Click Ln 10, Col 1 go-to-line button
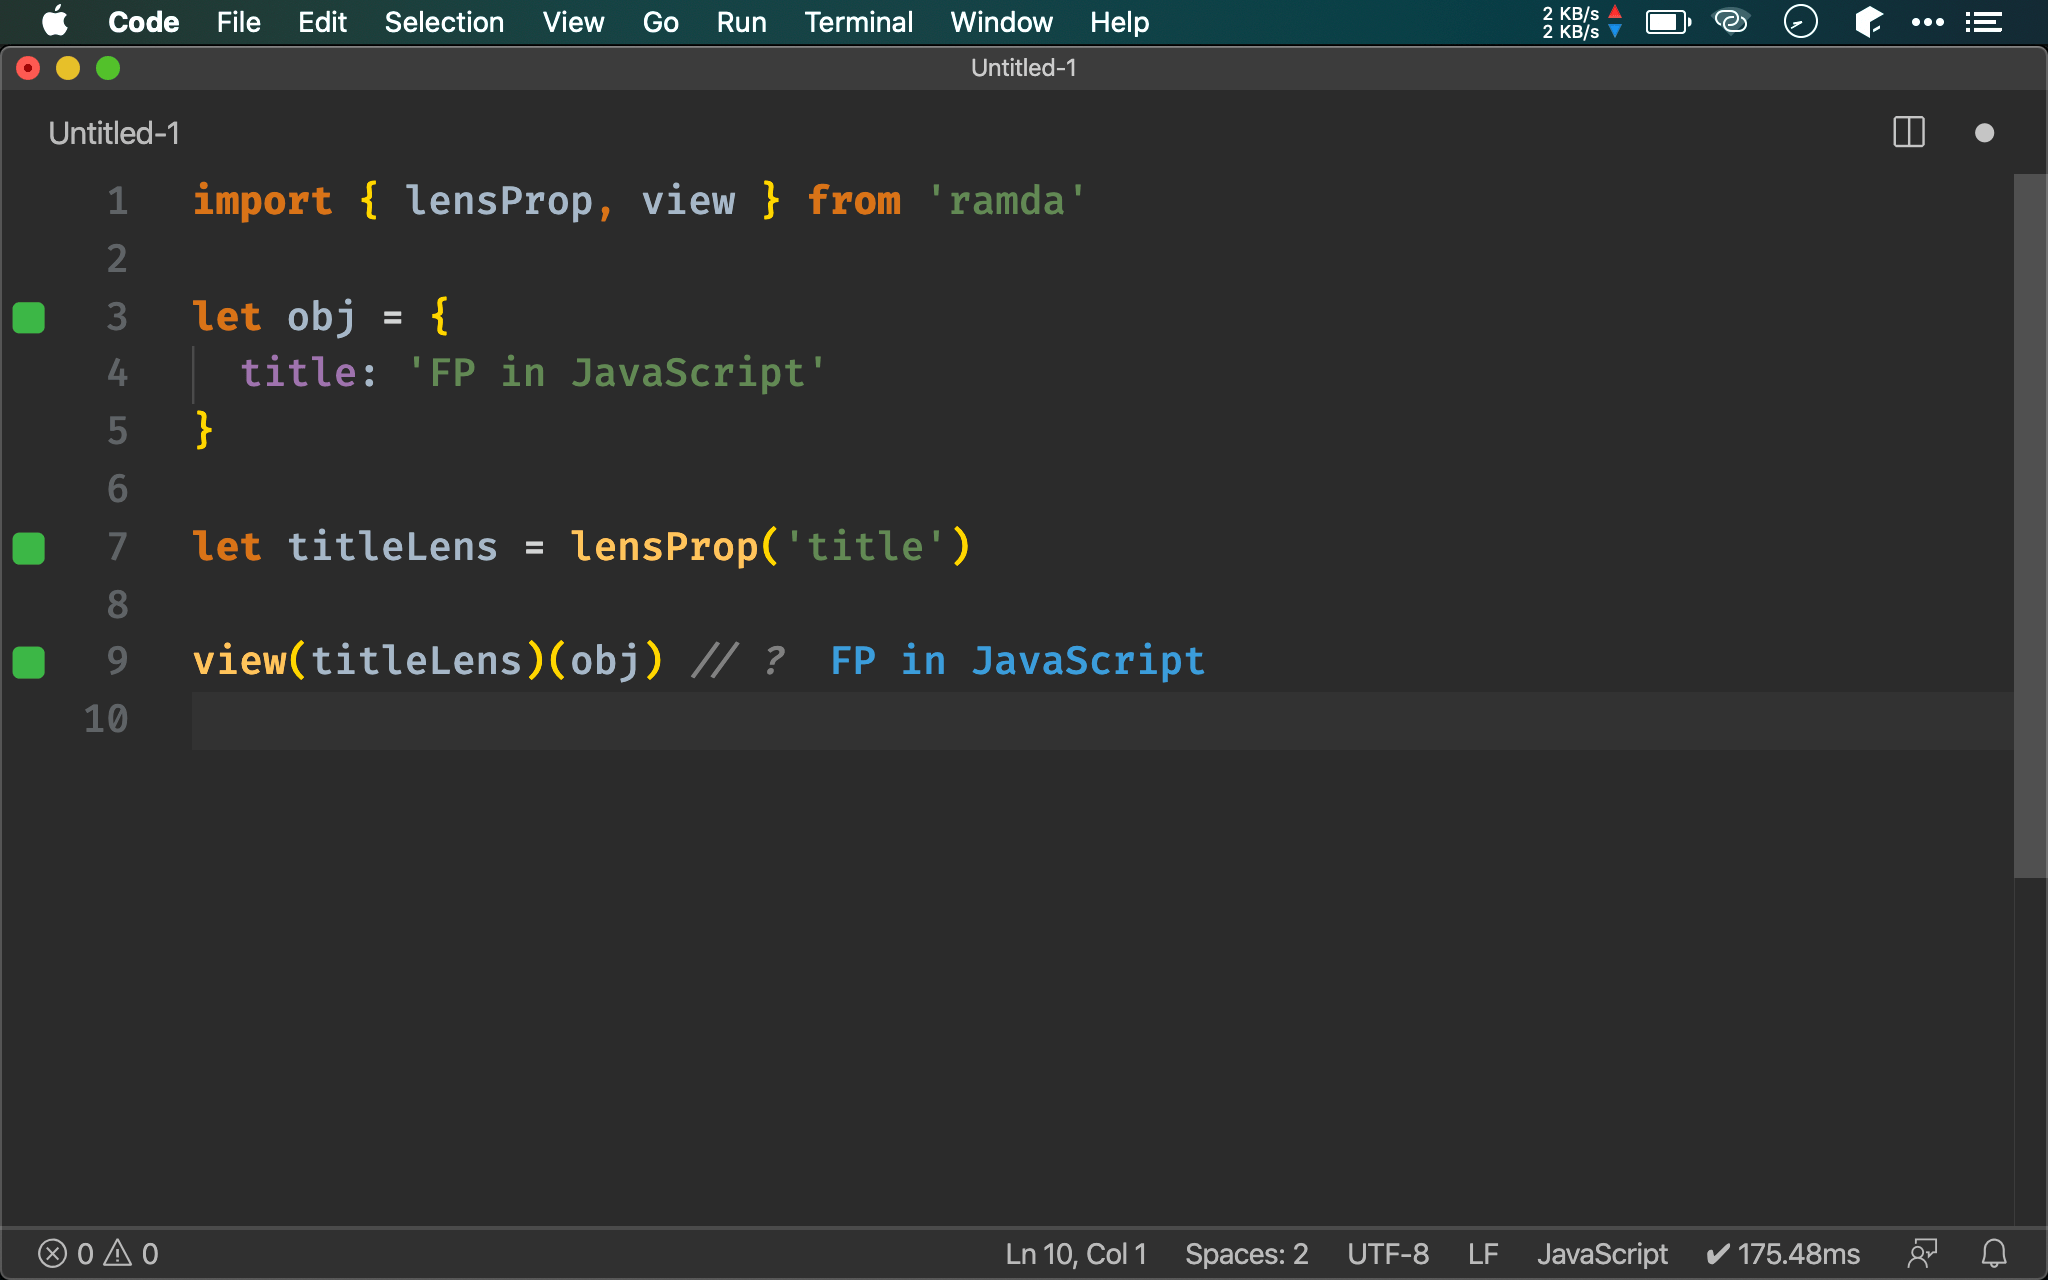 click(1075, 1253)
